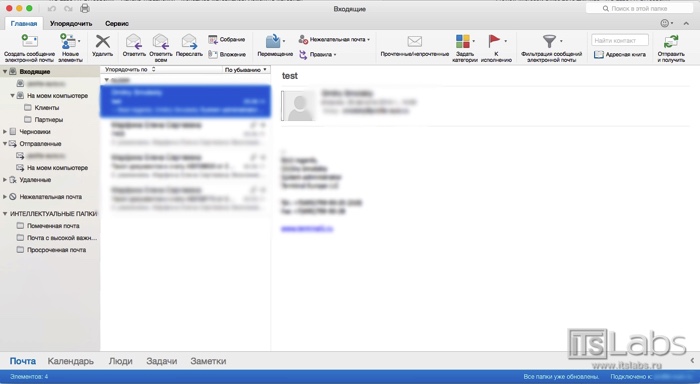Viewport: 700px width, 384px height.
Task: Click the Reply All (Ответить всем) icon
Action: click(161, 42)
